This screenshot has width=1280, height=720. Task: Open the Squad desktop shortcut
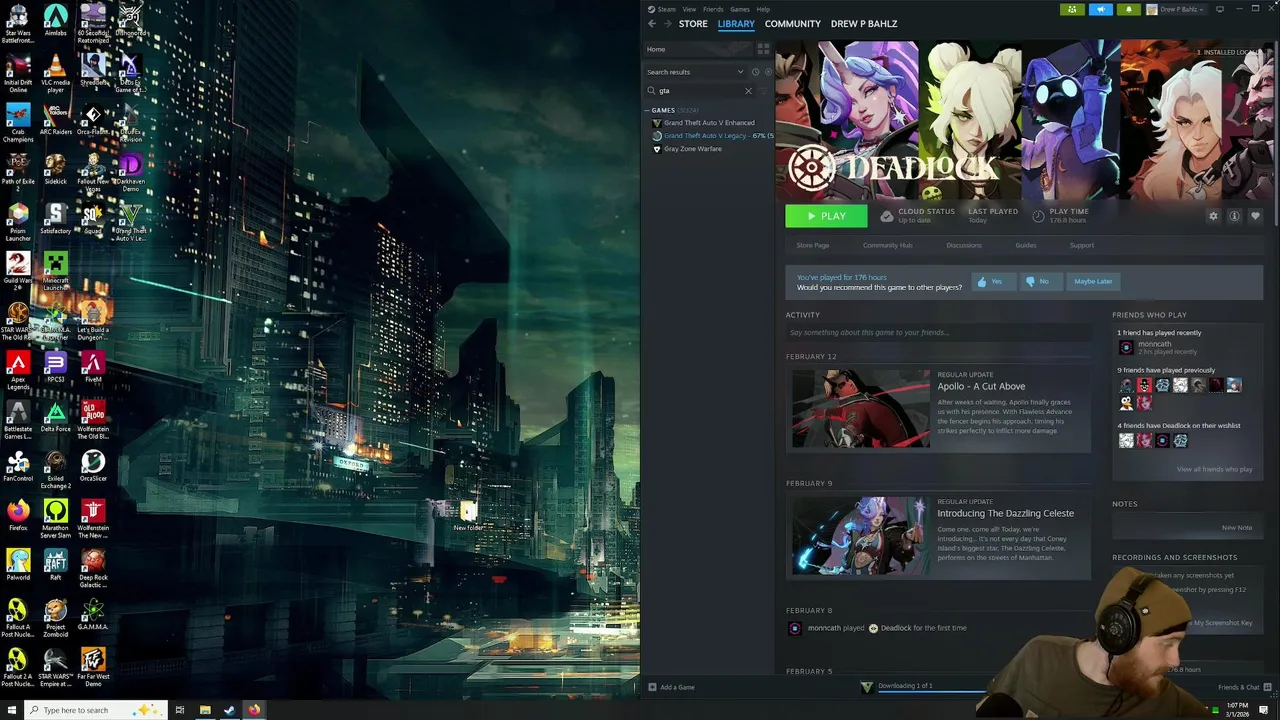coord(93,218)
